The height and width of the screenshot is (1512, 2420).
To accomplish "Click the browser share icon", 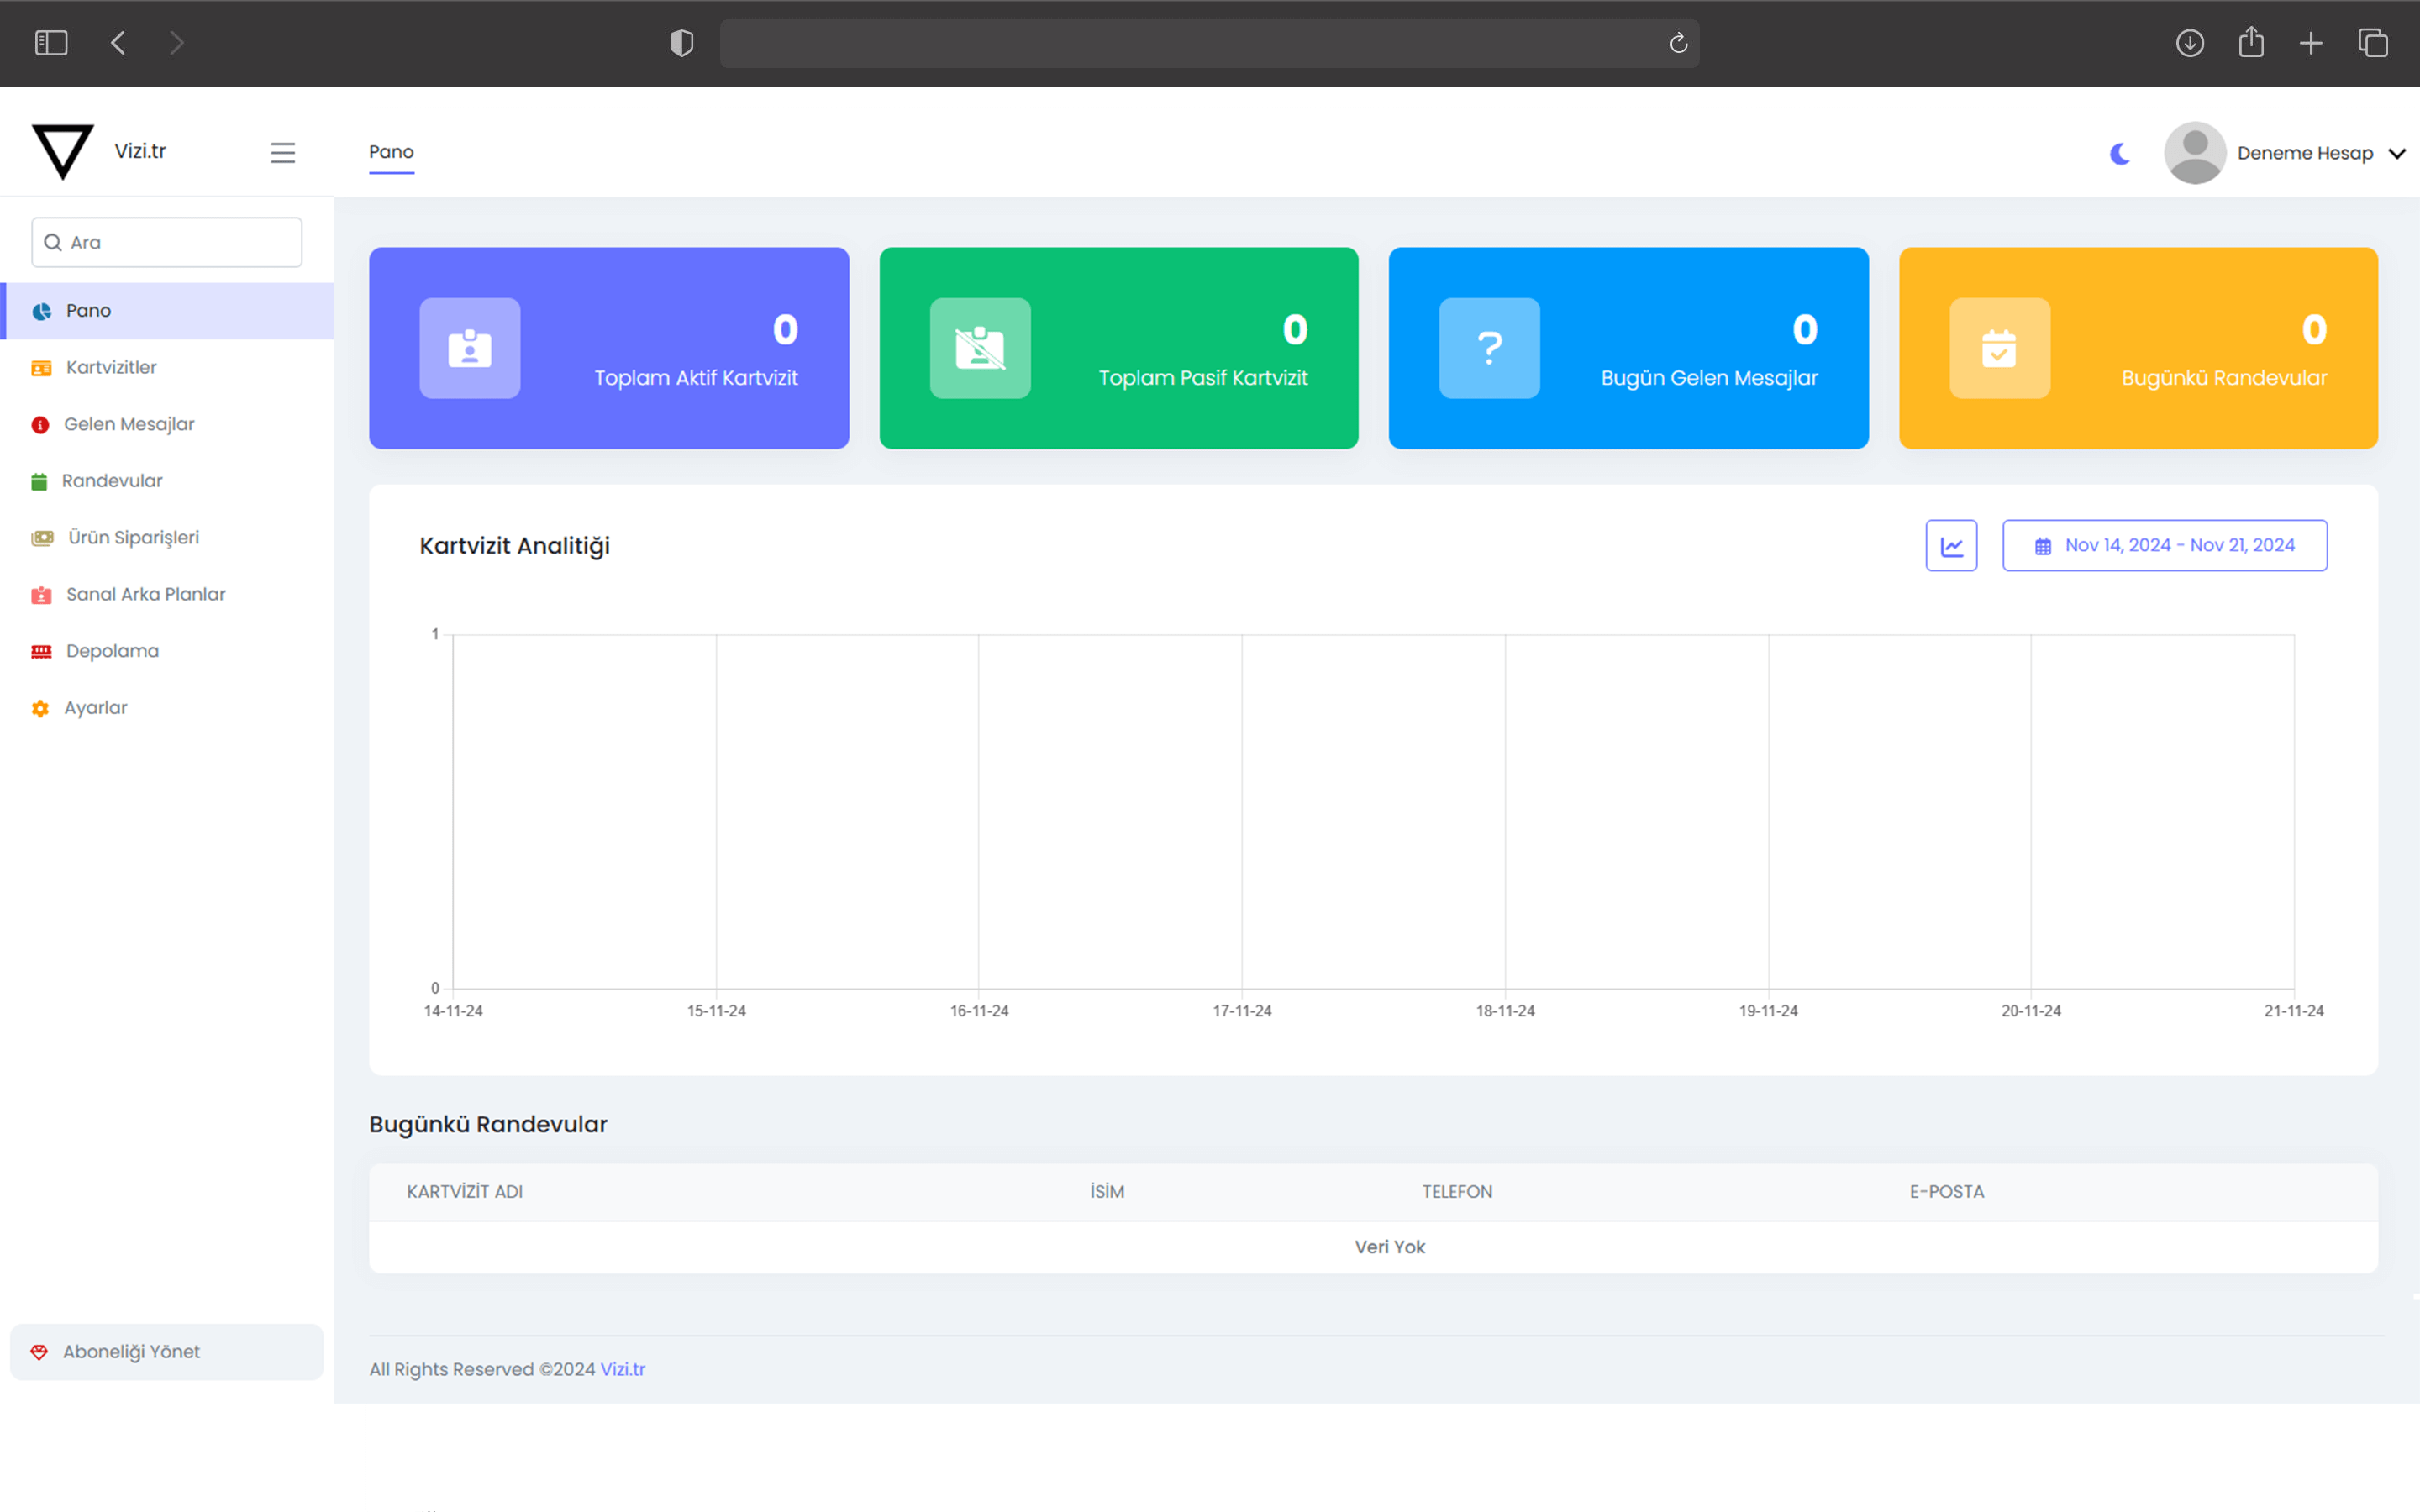I will (2250, 43).
